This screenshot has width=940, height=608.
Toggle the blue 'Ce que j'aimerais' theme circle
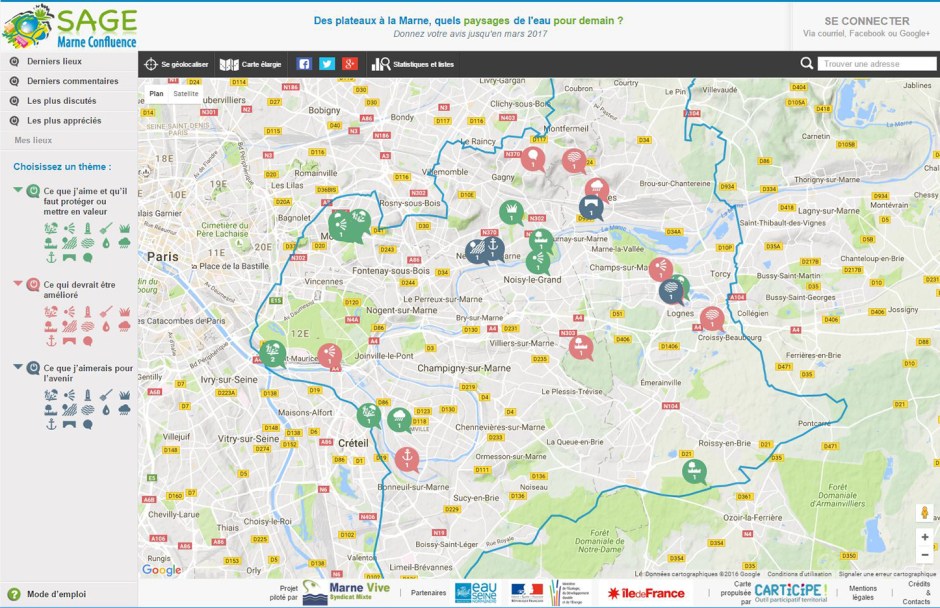tap(33, 368)
